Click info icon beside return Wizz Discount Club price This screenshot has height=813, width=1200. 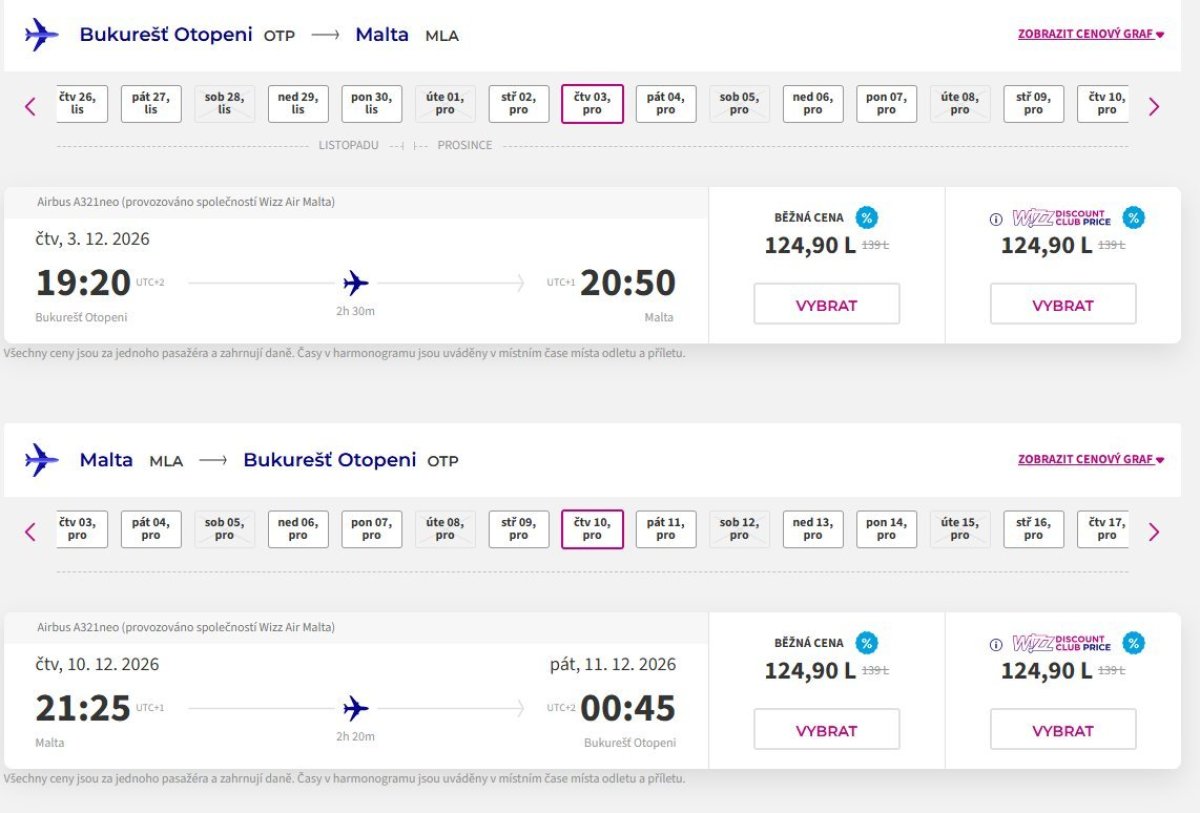996,645
